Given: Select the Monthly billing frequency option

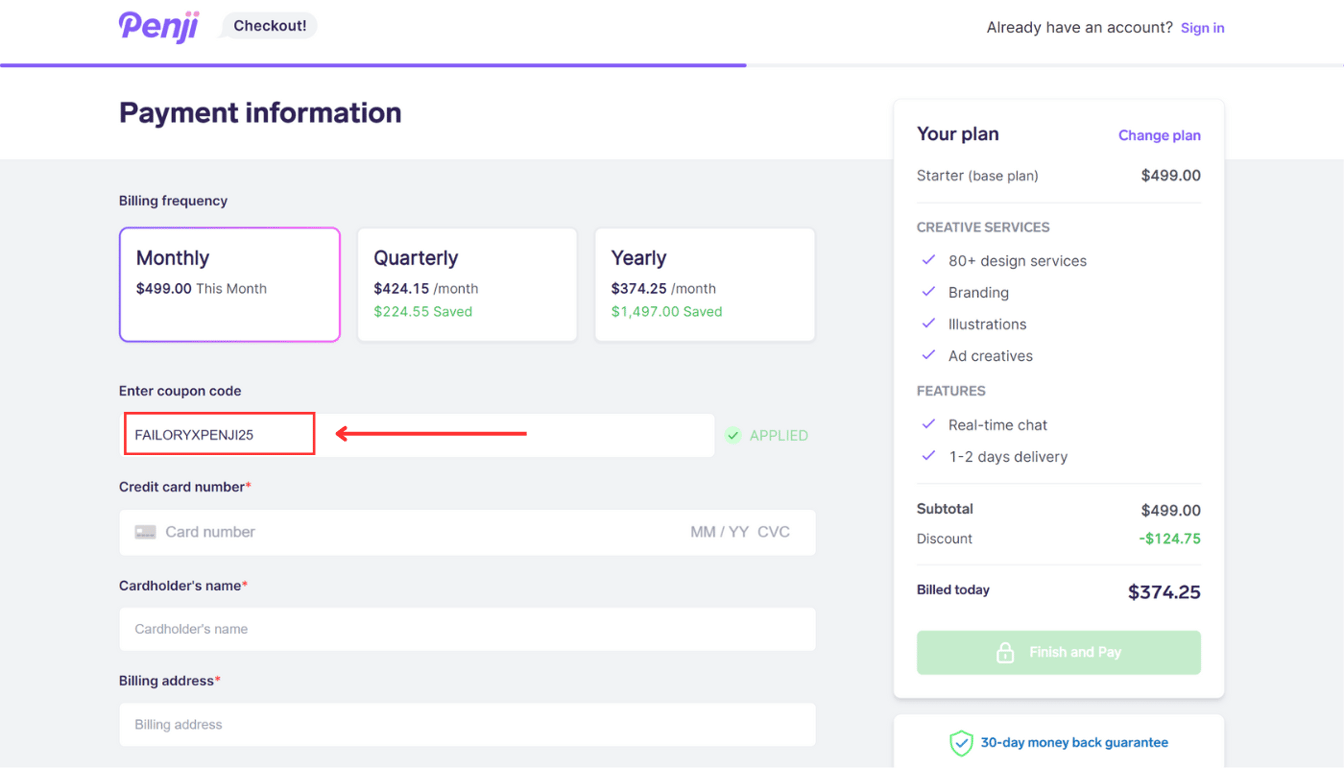Looking at the screenshot, I should (x=230, y=285).
